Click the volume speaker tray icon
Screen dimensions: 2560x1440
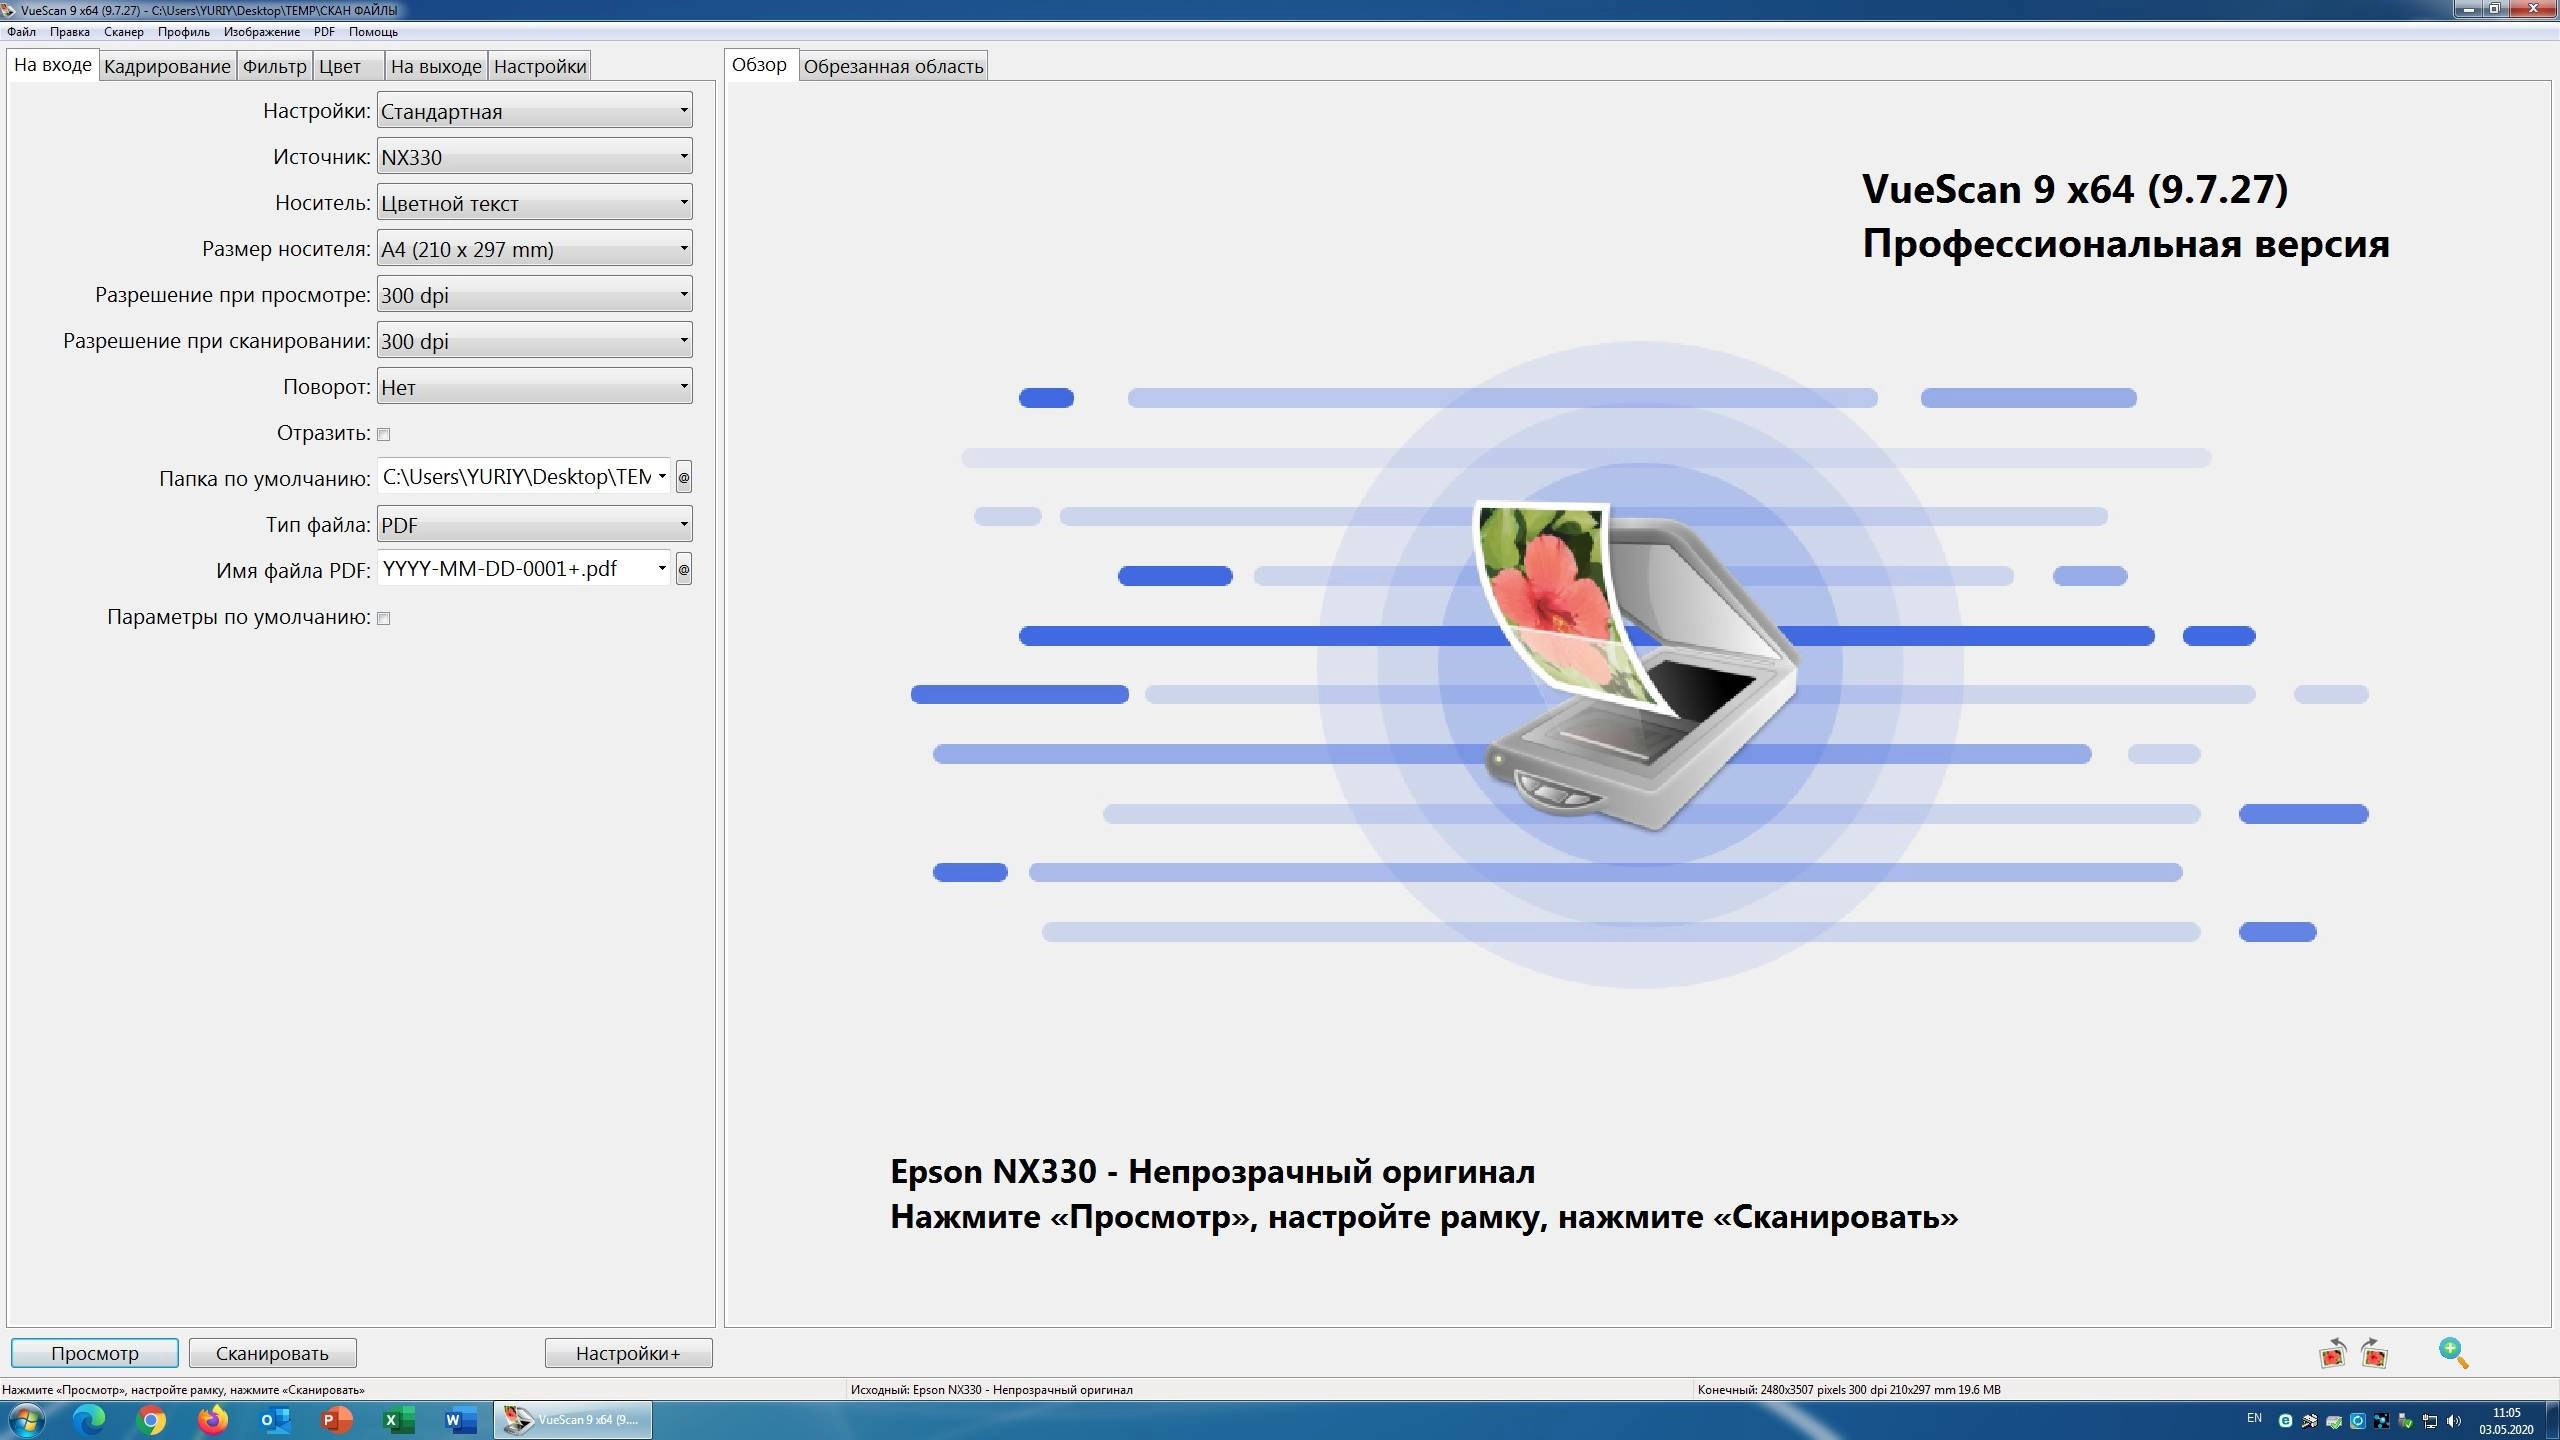point(2453,1420)
